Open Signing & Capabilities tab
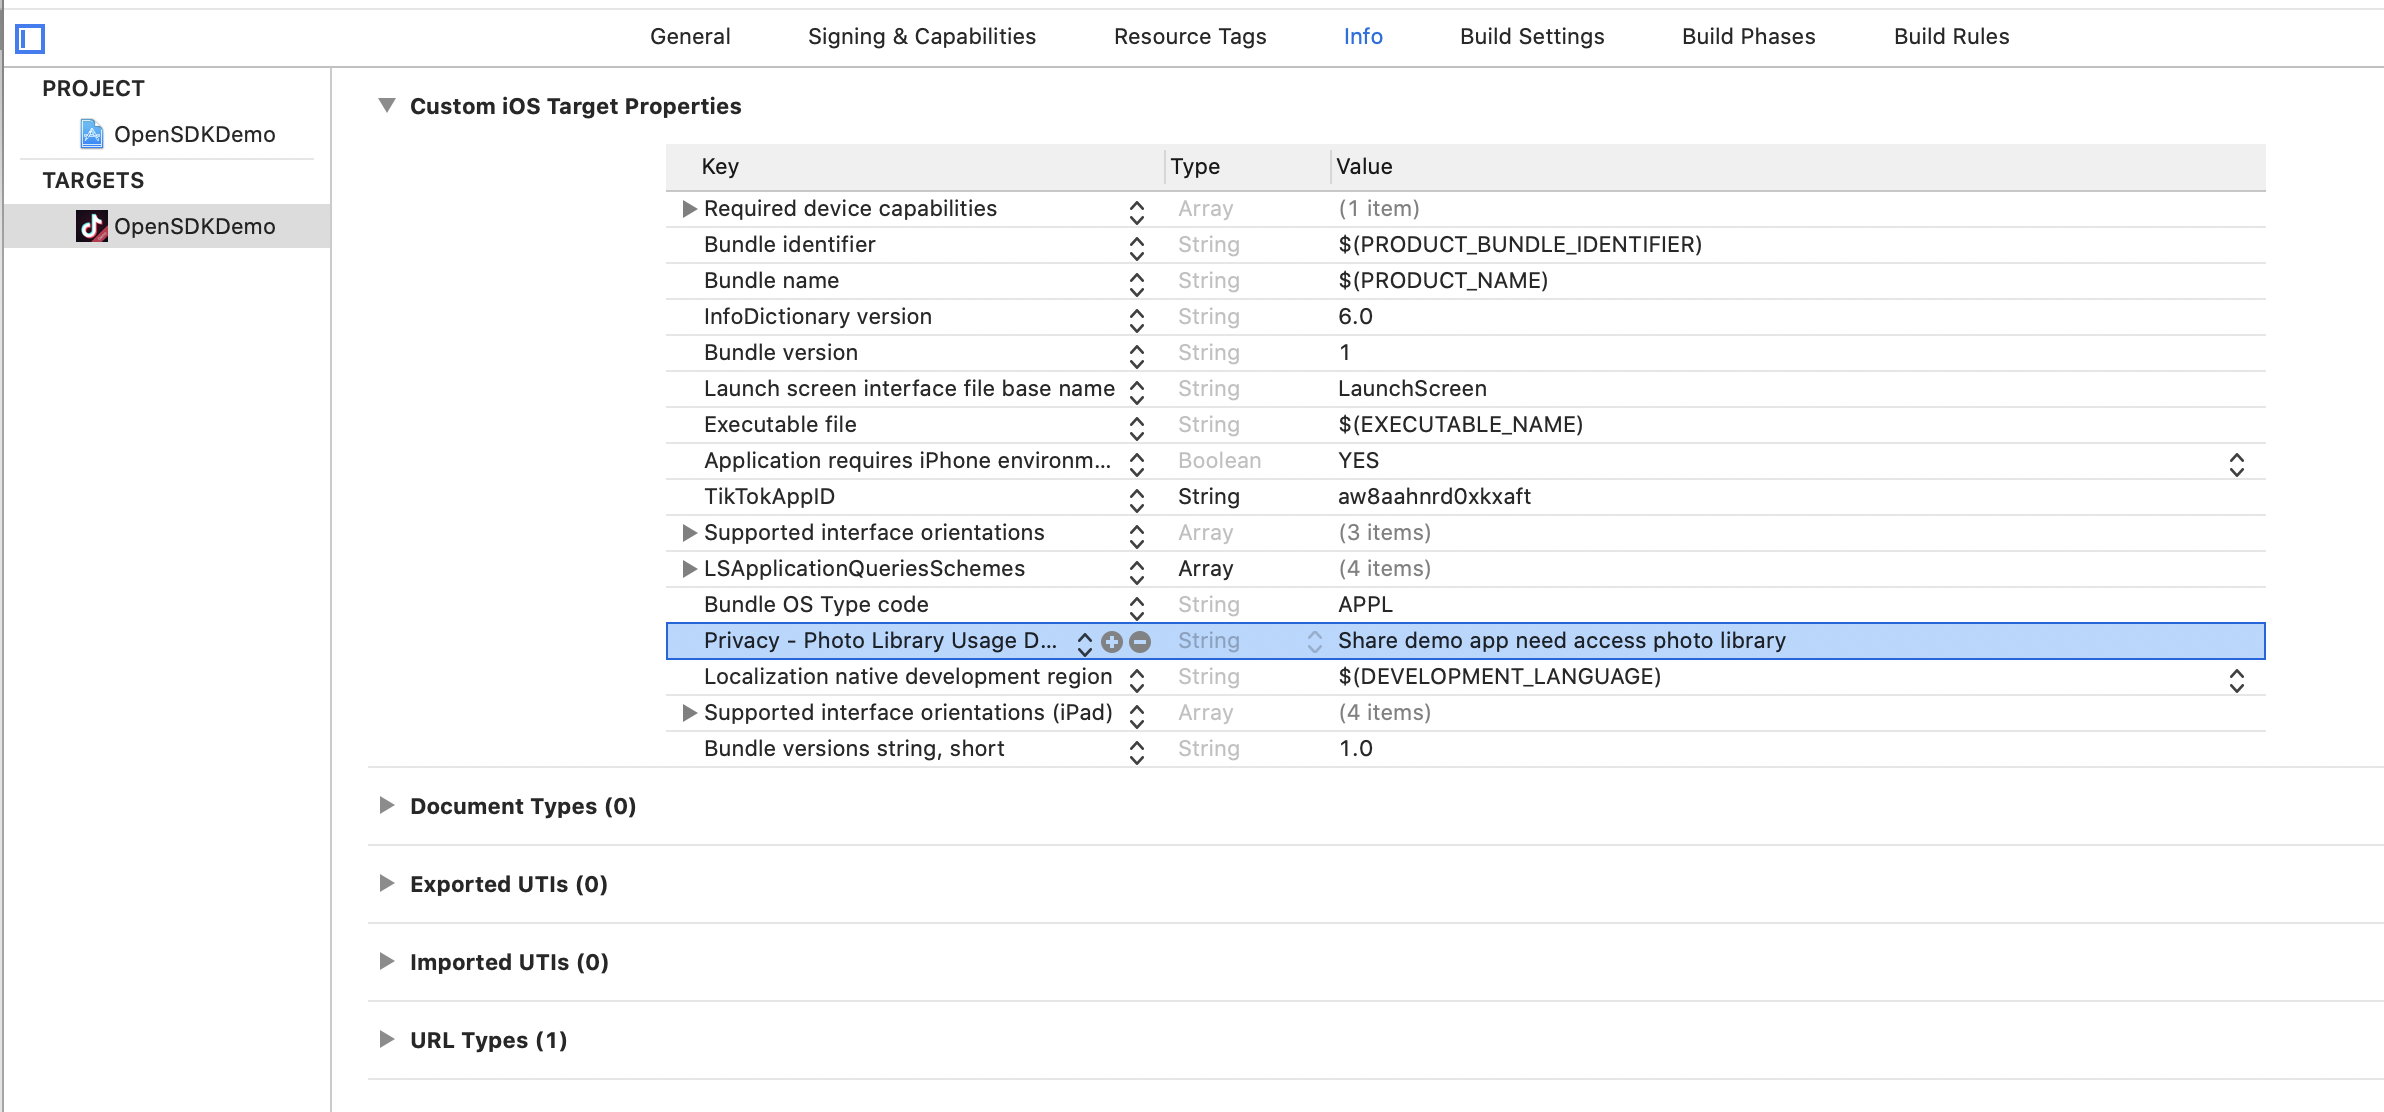The image size is (2384, 1112). click(x=921, y=37)
